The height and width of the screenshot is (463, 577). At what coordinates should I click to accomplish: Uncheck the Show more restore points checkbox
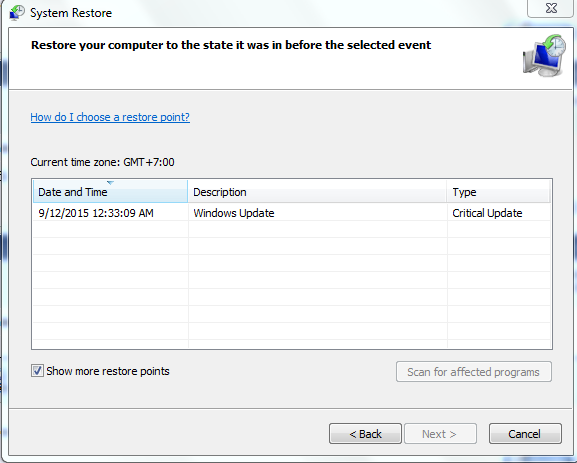tap(37, 371)
